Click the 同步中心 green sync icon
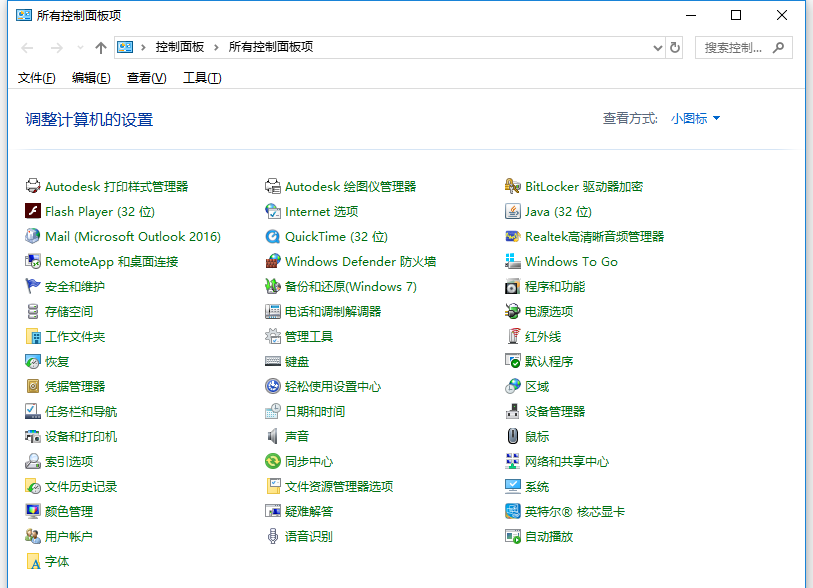This screenshot has width=813, height=588. tap(273, 461)
